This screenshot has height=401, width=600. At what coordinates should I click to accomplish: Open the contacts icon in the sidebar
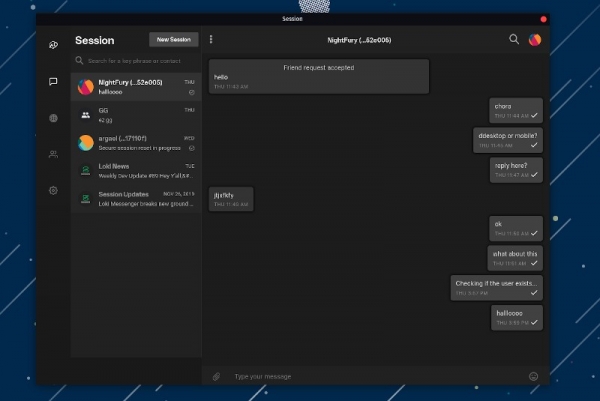coord(53,154)
